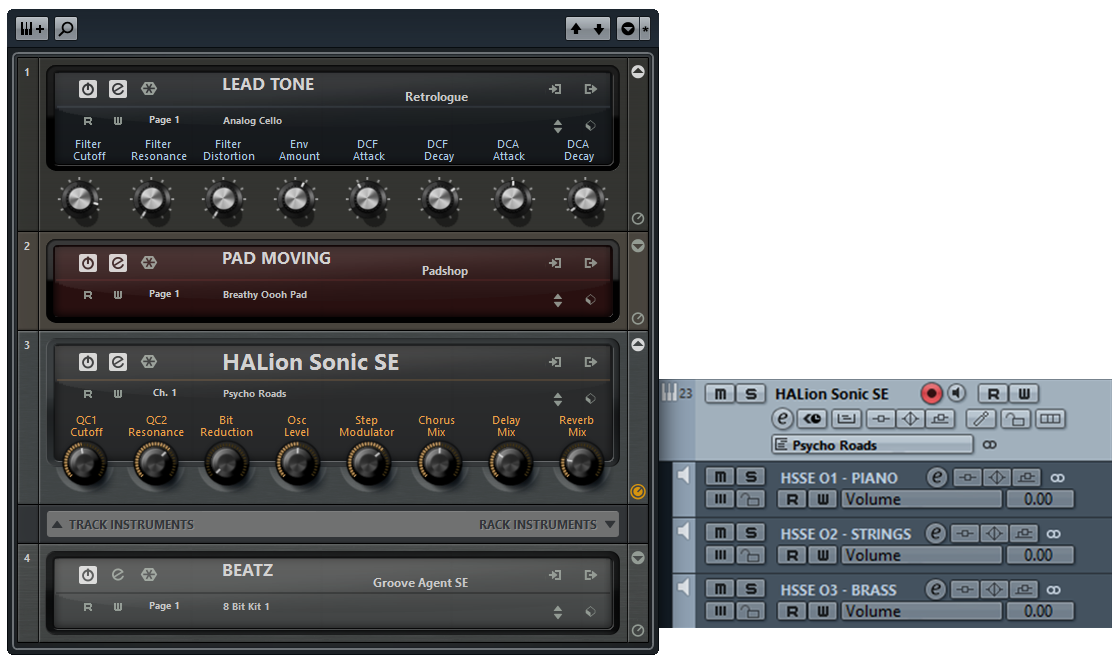1120x662 pixels.
Task: Open the Retrologue editor for LEAD TONE
Action: (x=118, y=89)
